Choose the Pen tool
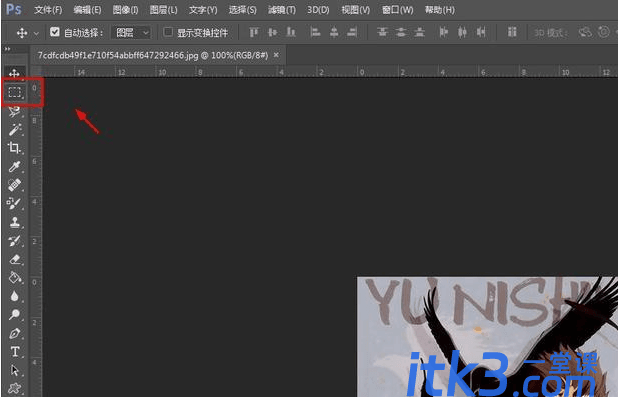 (15, 333)
